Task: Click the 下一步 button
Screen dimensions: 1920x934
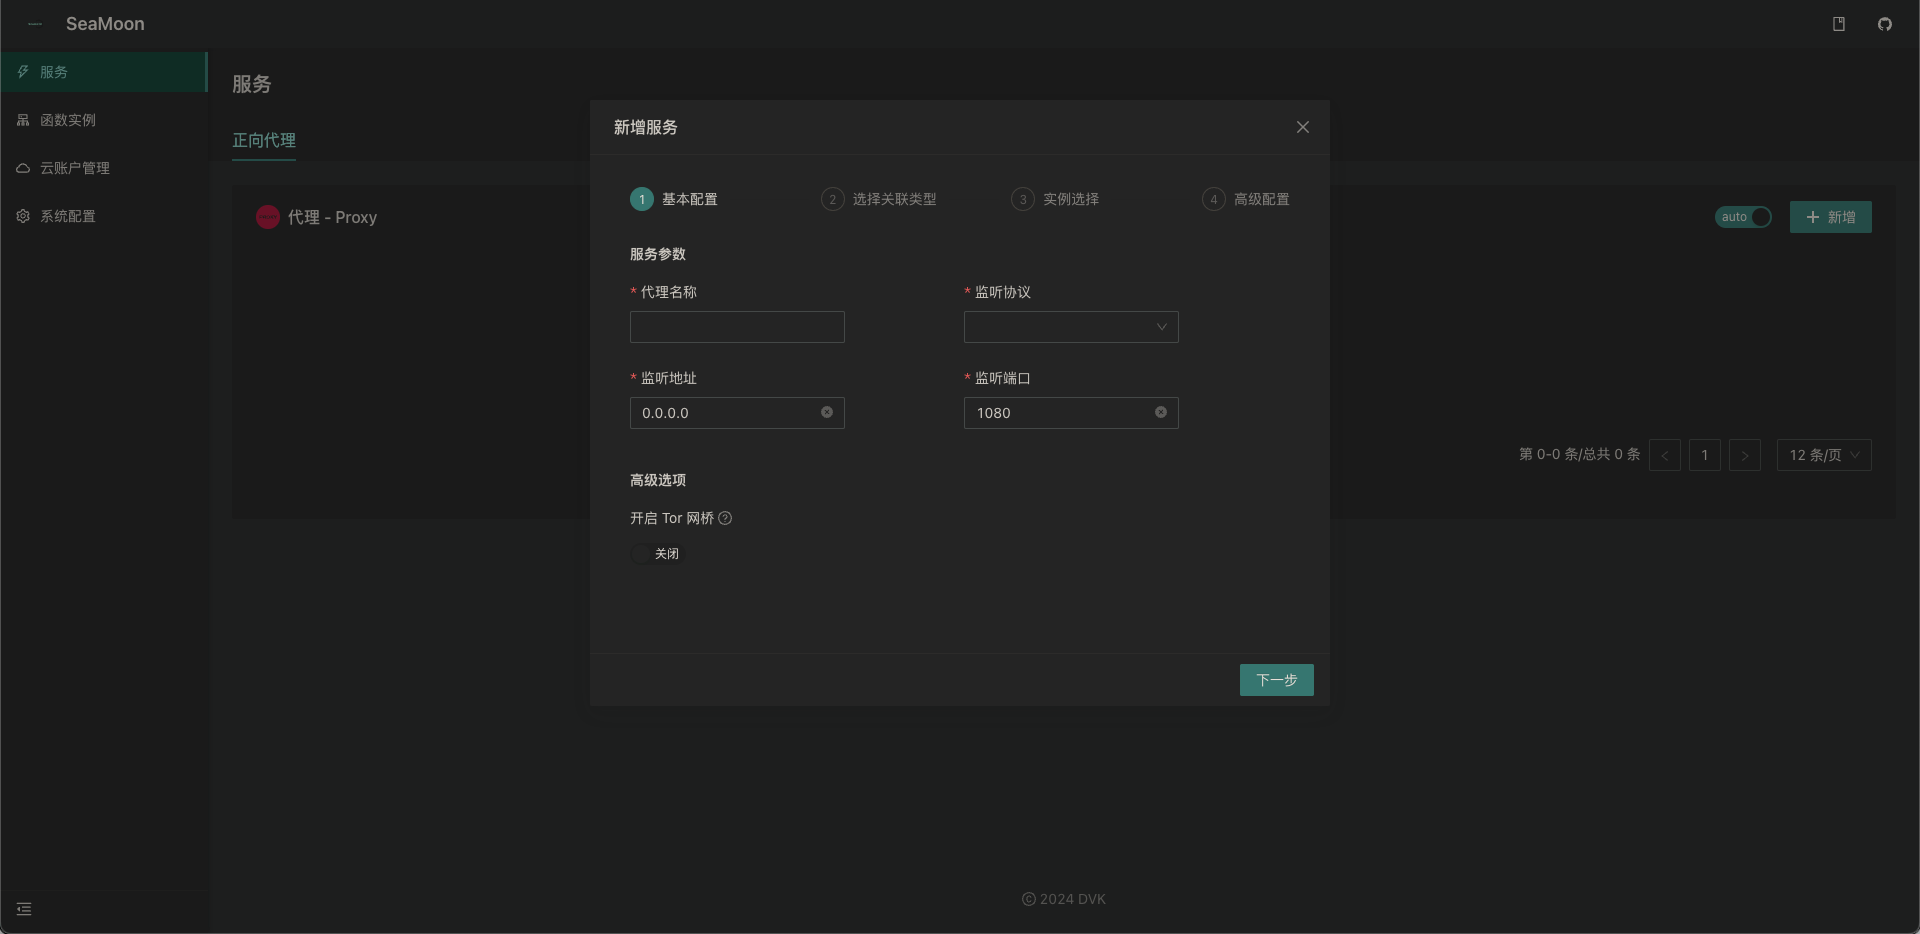Action: (1277, 680)
